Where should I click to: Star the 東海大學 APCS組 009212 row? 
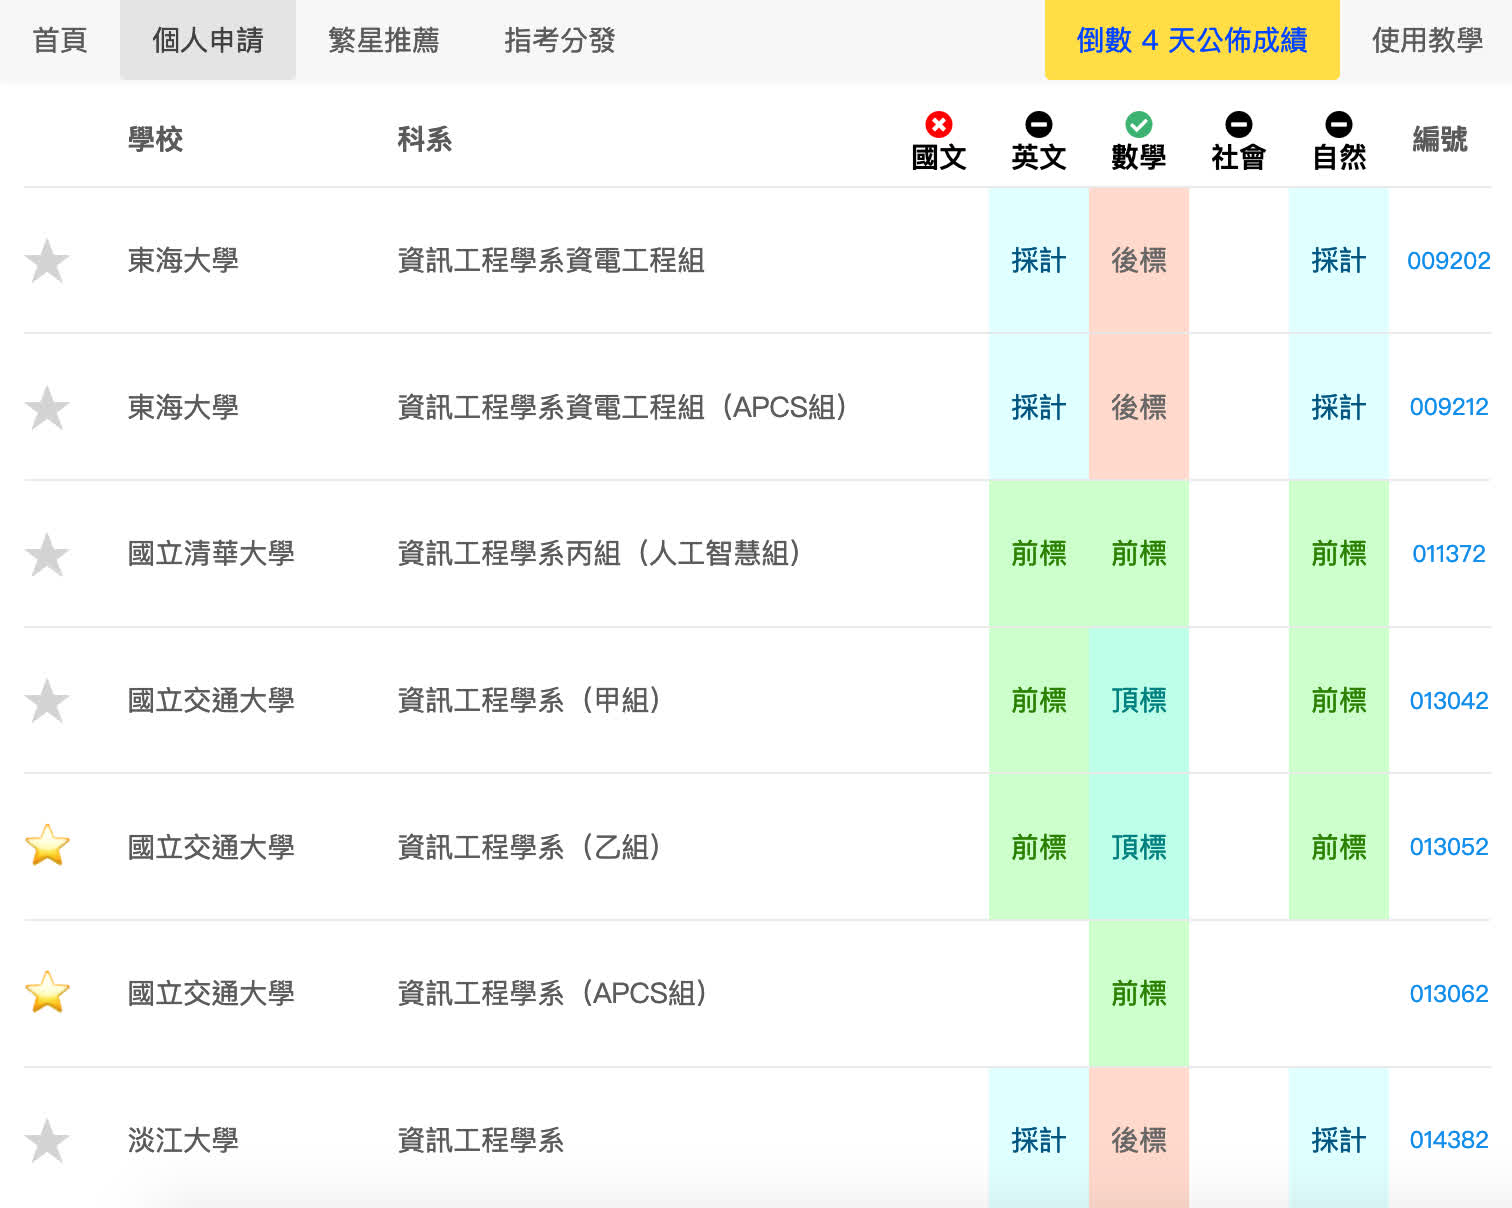(x=47, y=408)
